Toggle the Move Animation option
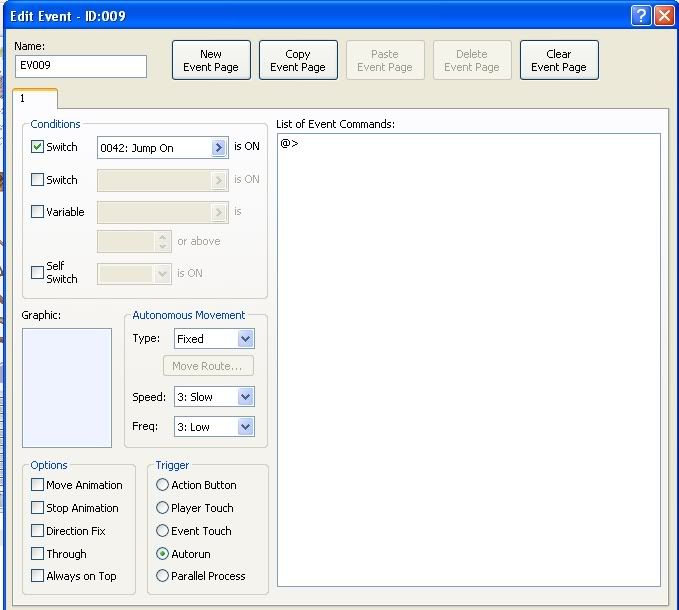The height and width of the screenshot is (610, 679). 38,485
